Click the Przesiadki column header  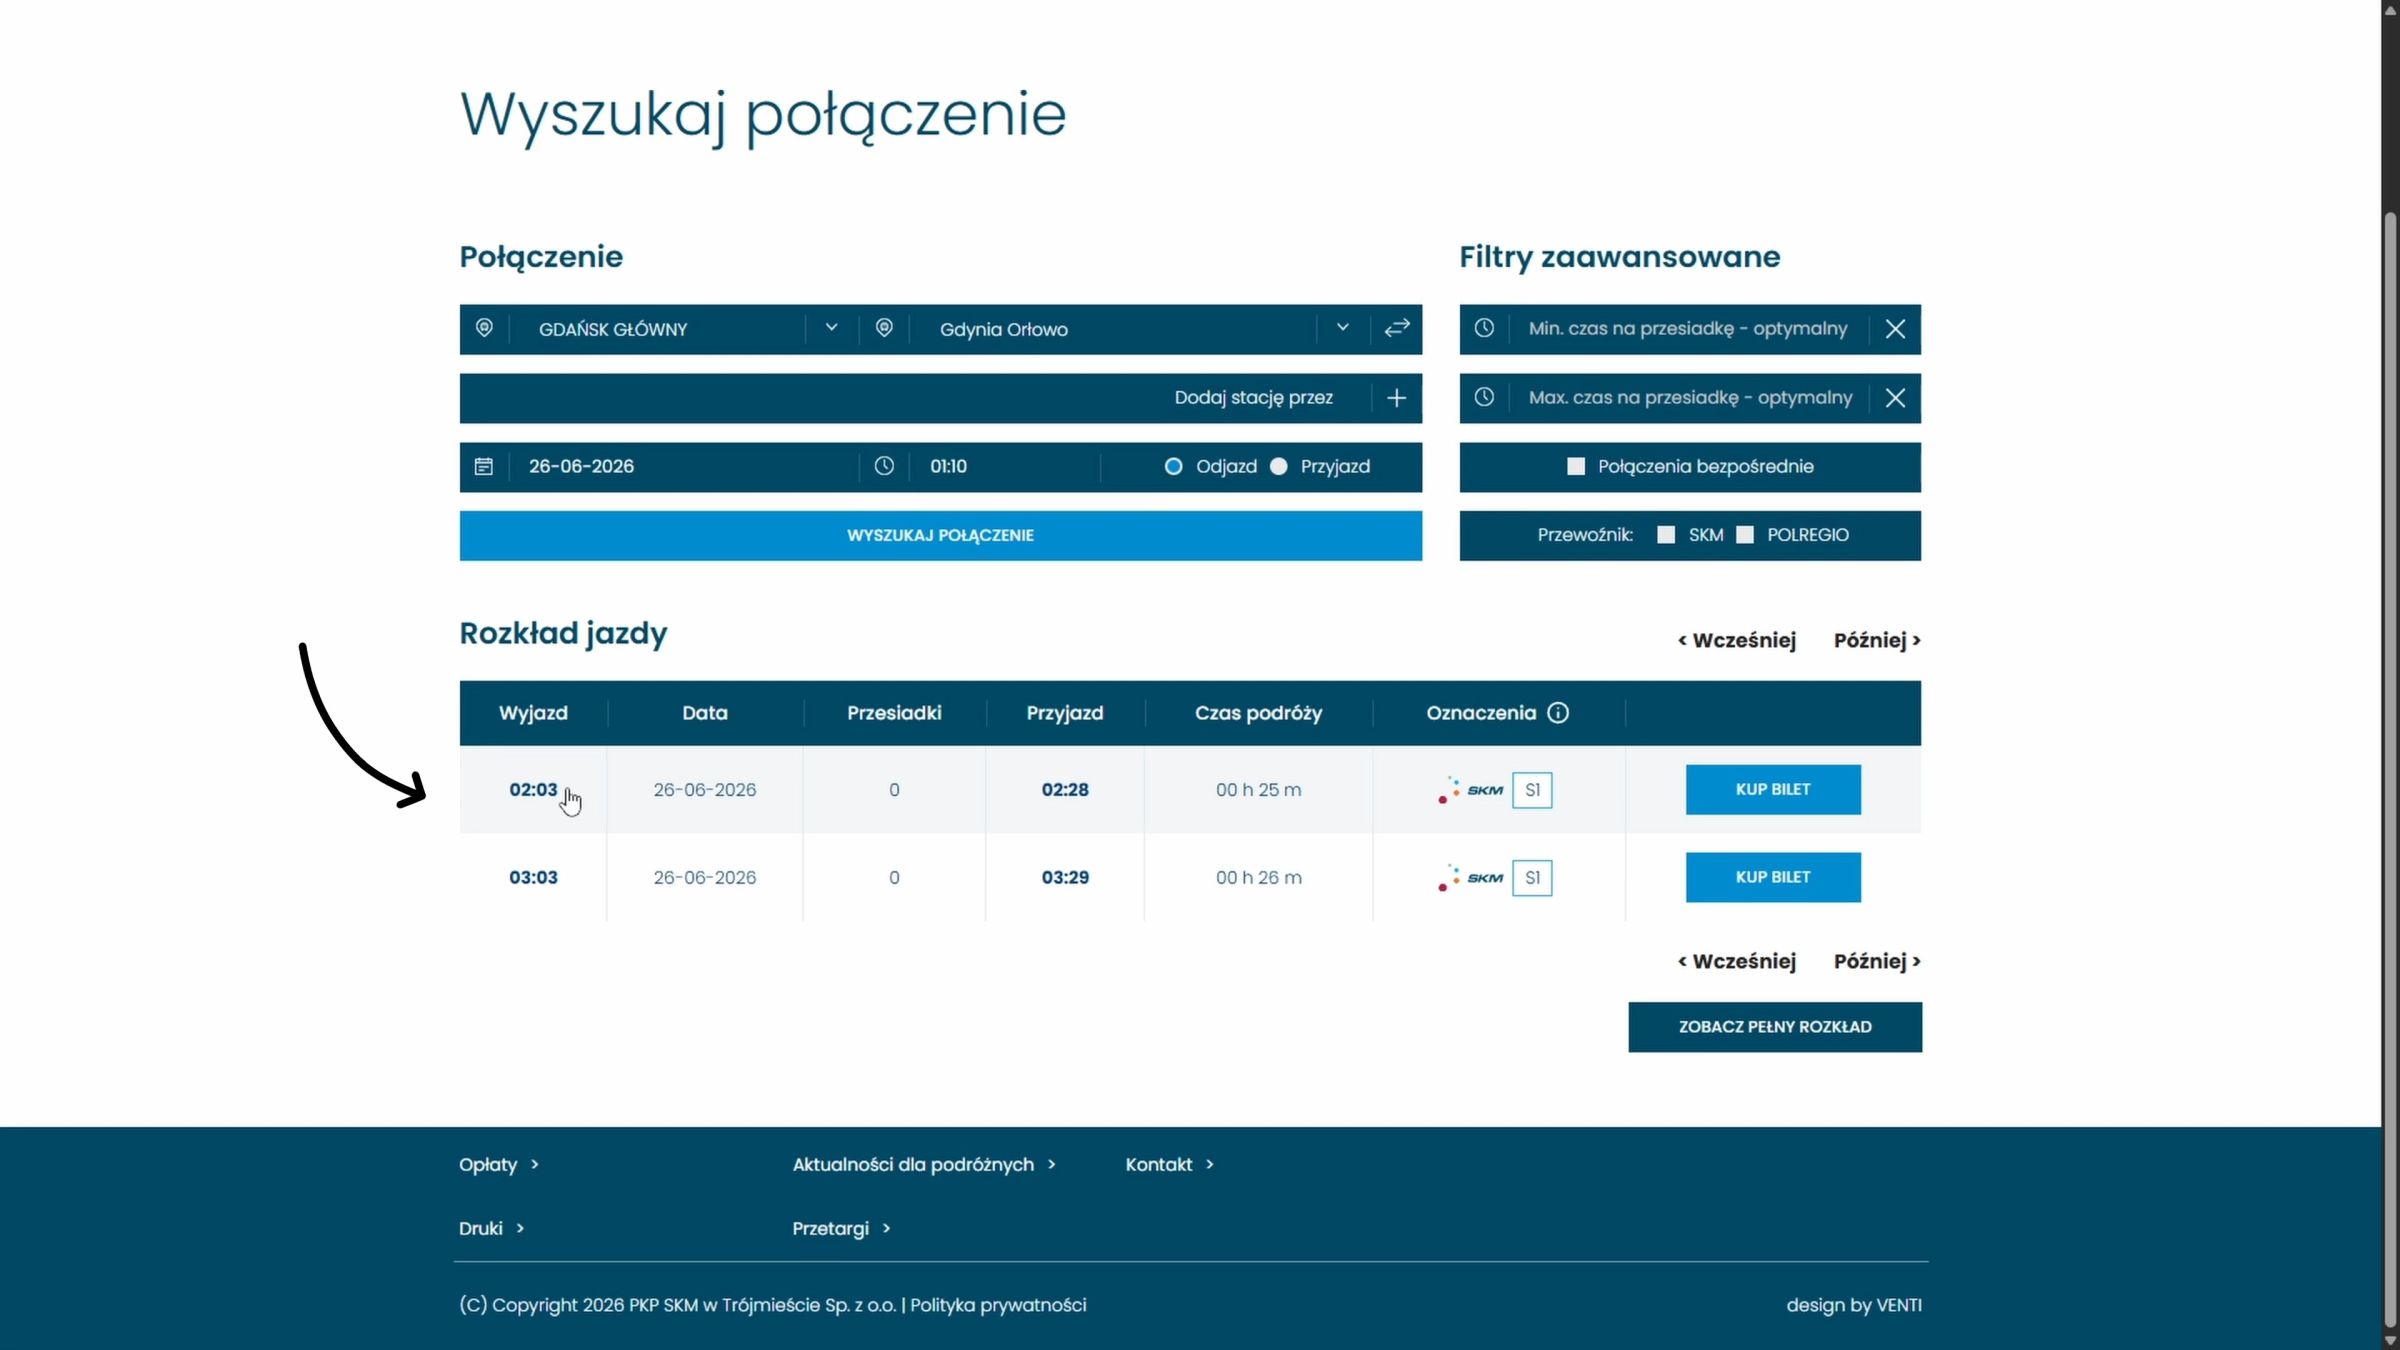click(894, 713)
